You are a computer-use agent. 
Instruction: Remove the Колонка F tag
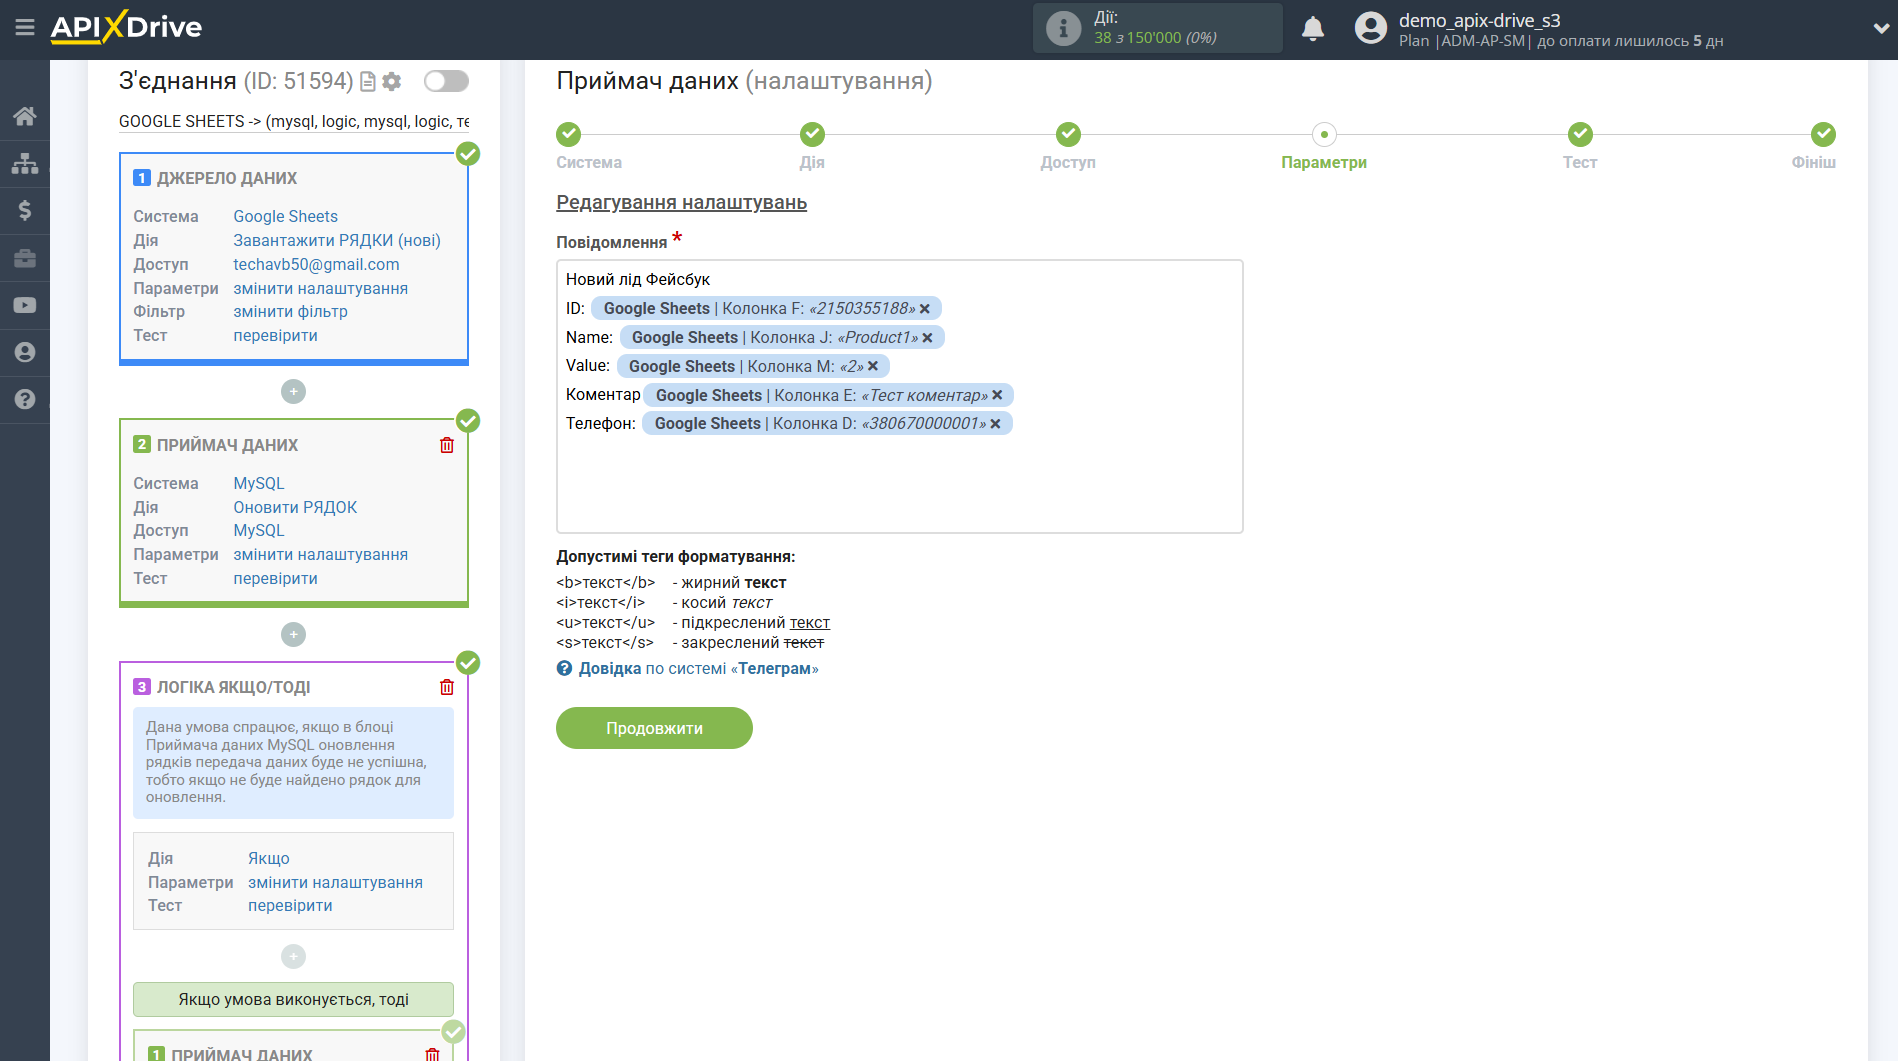(925, 309)
